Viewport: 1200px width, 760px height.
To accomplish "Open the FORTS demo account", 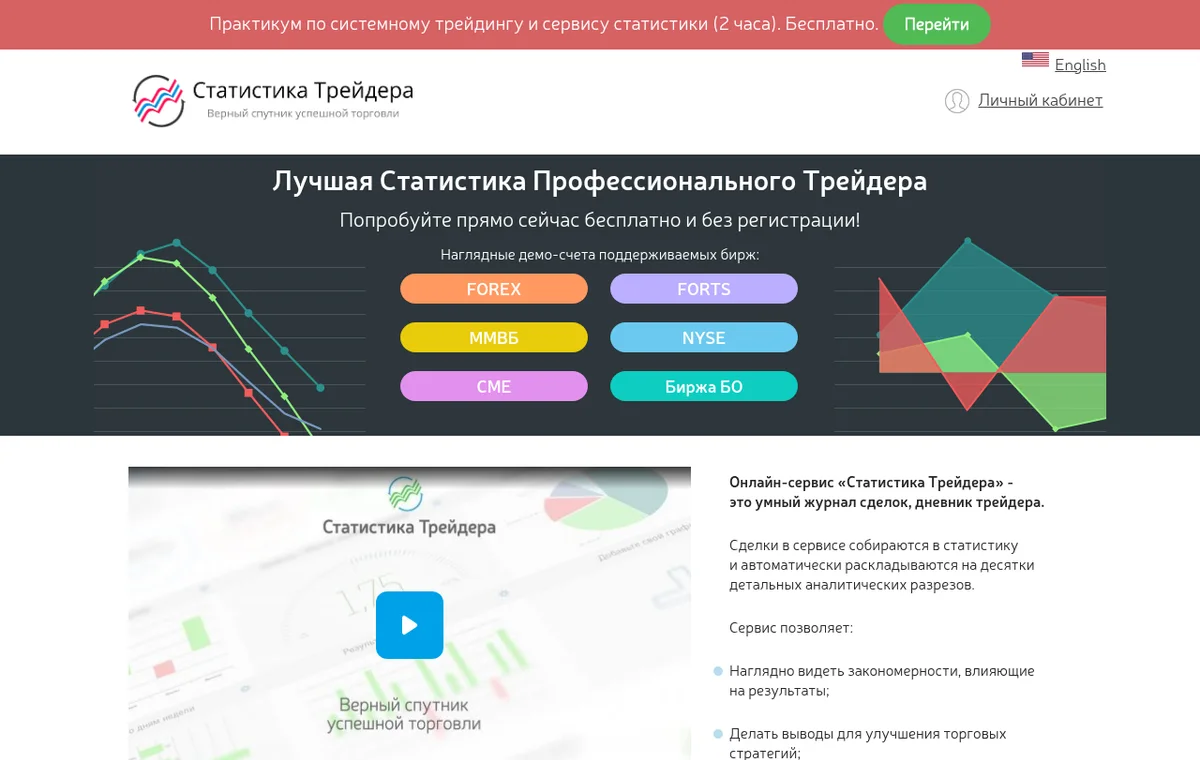I will pos(704,289).
